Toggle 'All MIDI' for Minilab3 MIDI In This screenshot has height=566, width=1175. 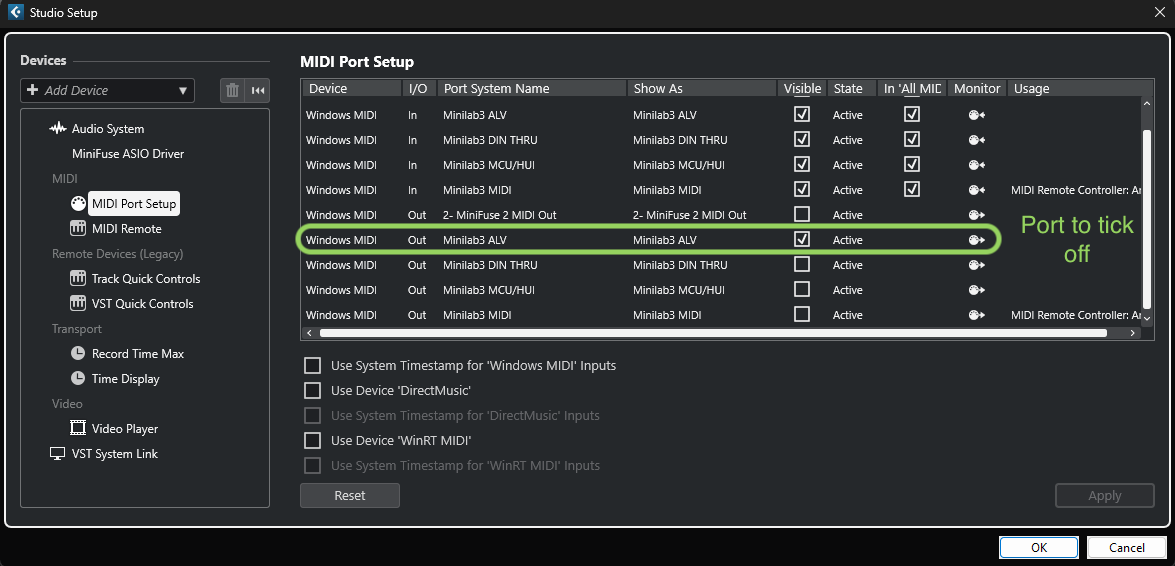point(912,189)
